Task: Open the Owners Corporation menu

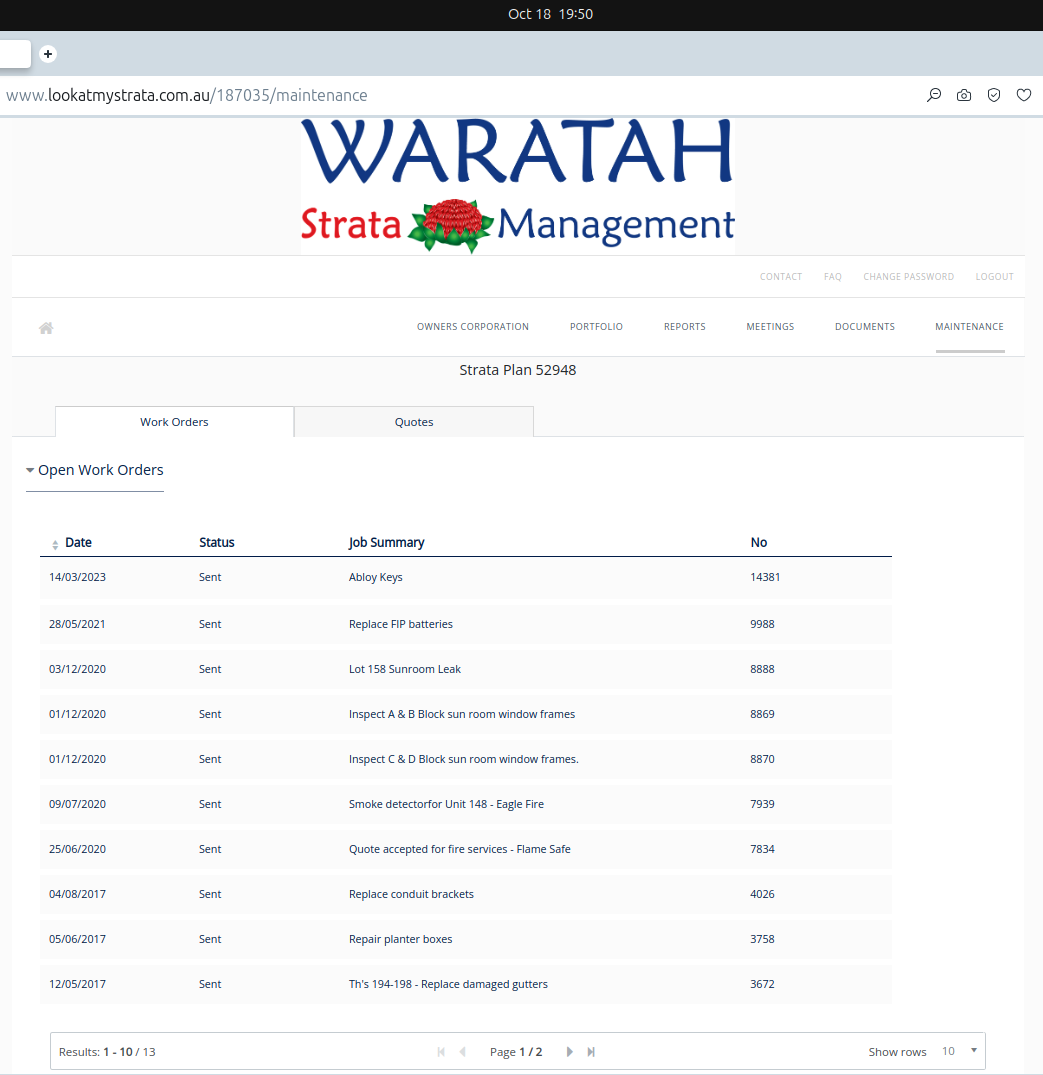Action: (x=473, y=326)
